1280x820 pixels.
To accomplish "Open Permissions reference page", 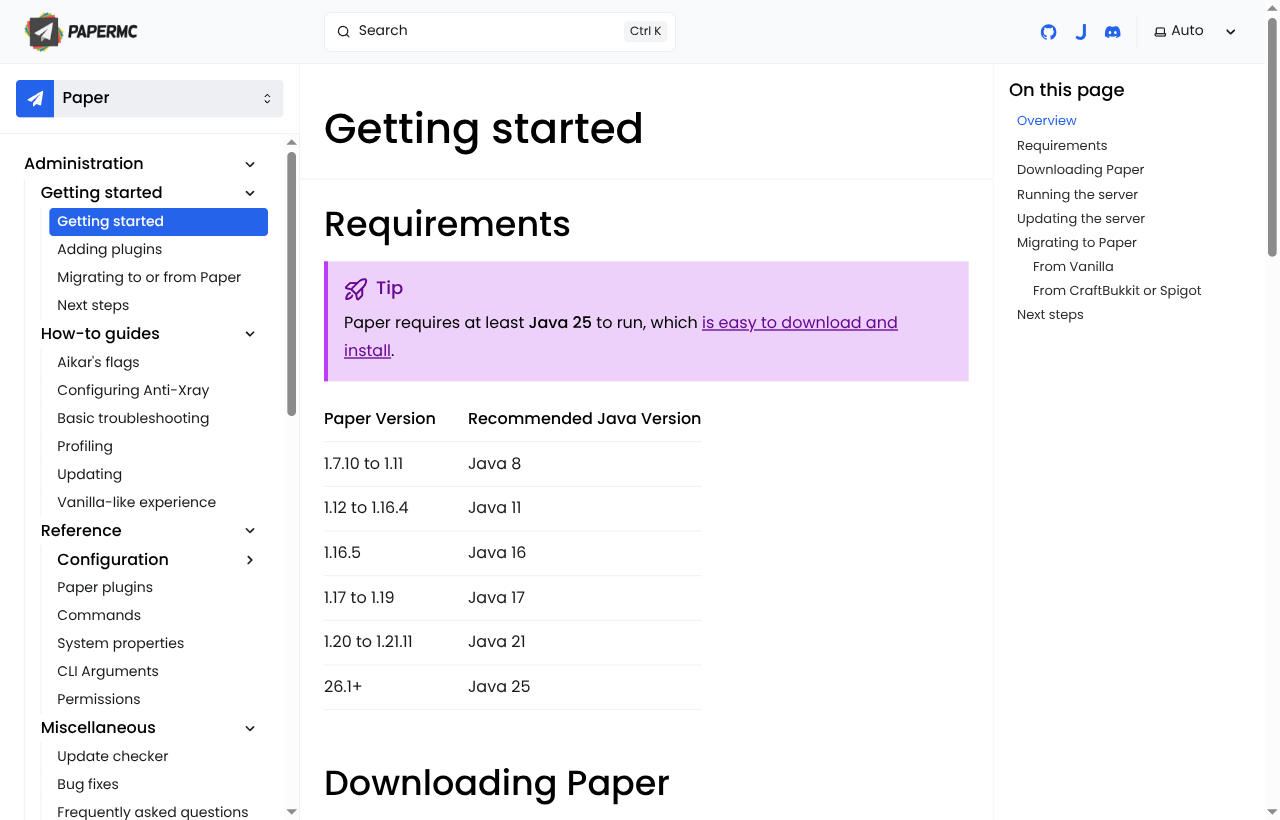I will point(99,700).
